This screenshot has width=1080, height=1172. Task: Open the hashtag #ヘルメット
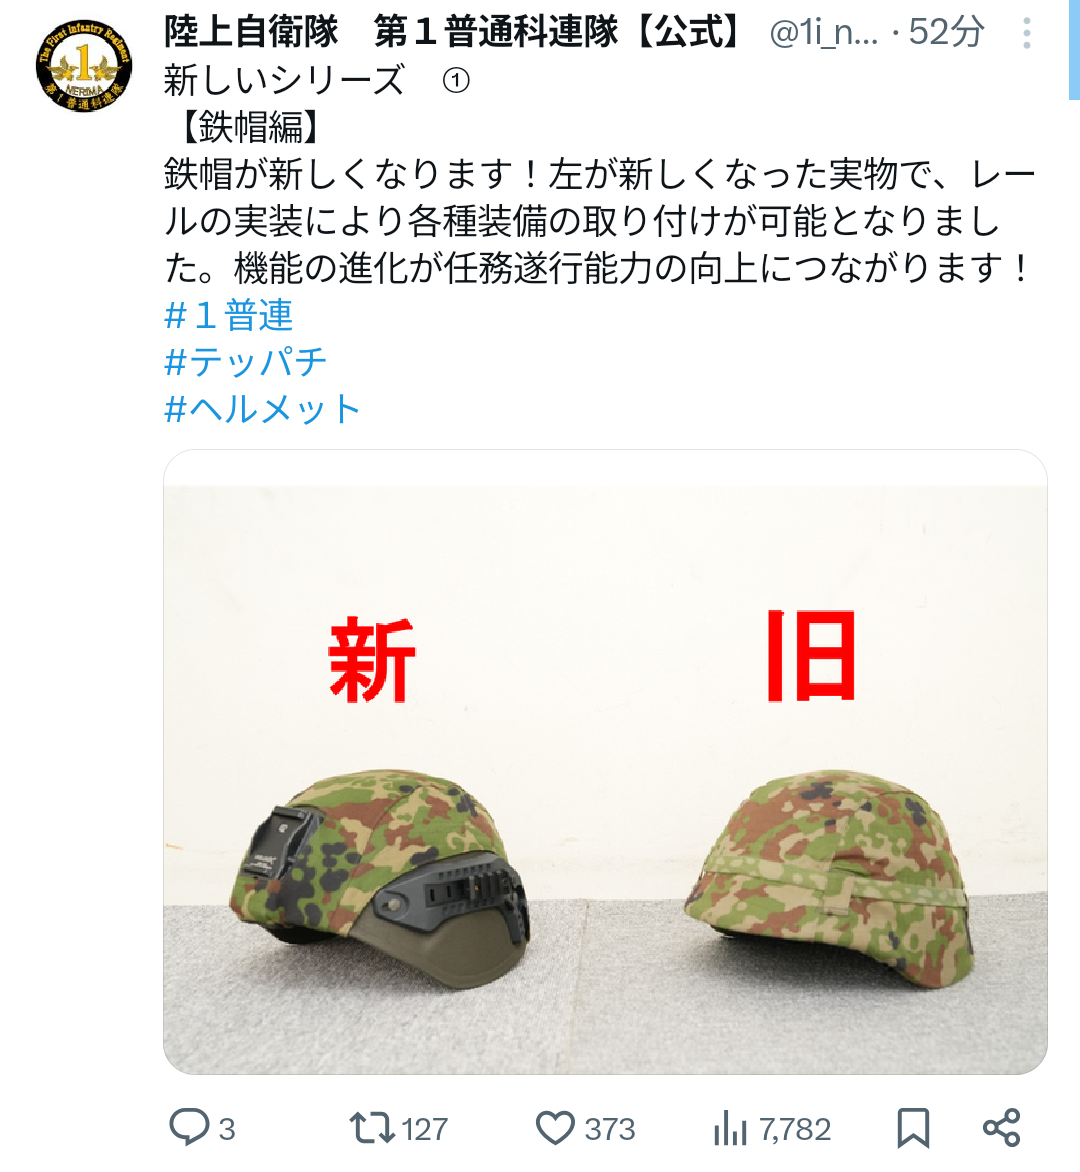point(262,409)
